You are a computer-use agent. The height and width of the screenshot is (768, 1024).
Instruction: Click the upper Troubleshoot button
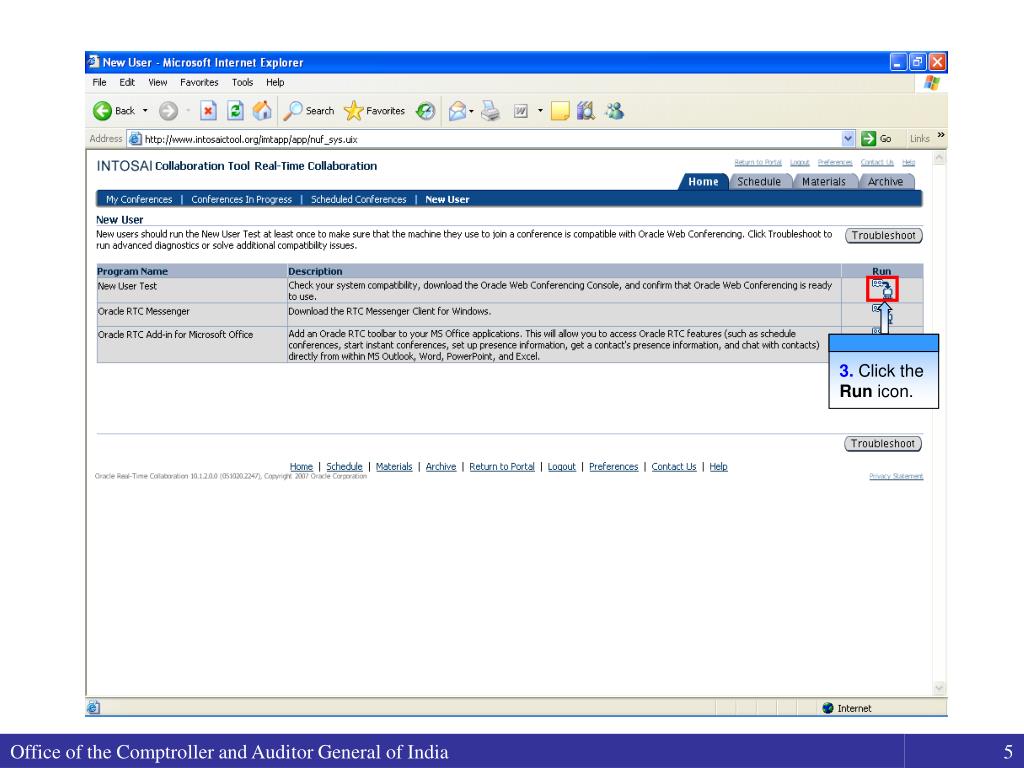[x=884, y=235]
